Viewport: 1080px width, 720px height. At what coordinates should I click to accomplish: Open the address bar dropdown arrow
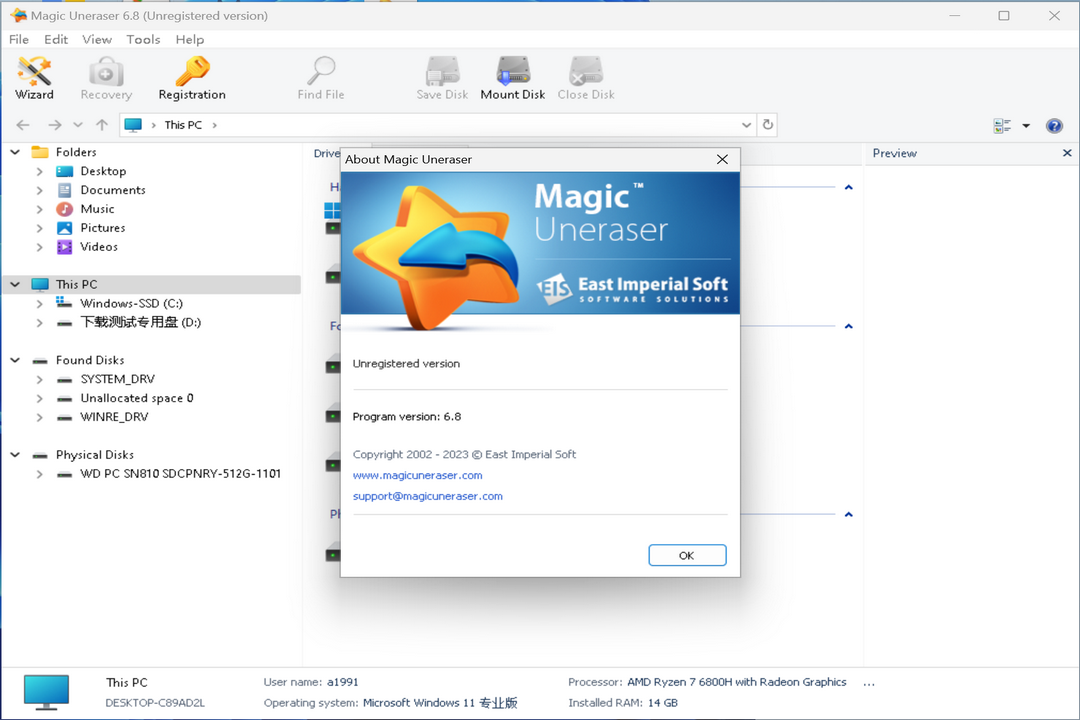tap(746, 124)
